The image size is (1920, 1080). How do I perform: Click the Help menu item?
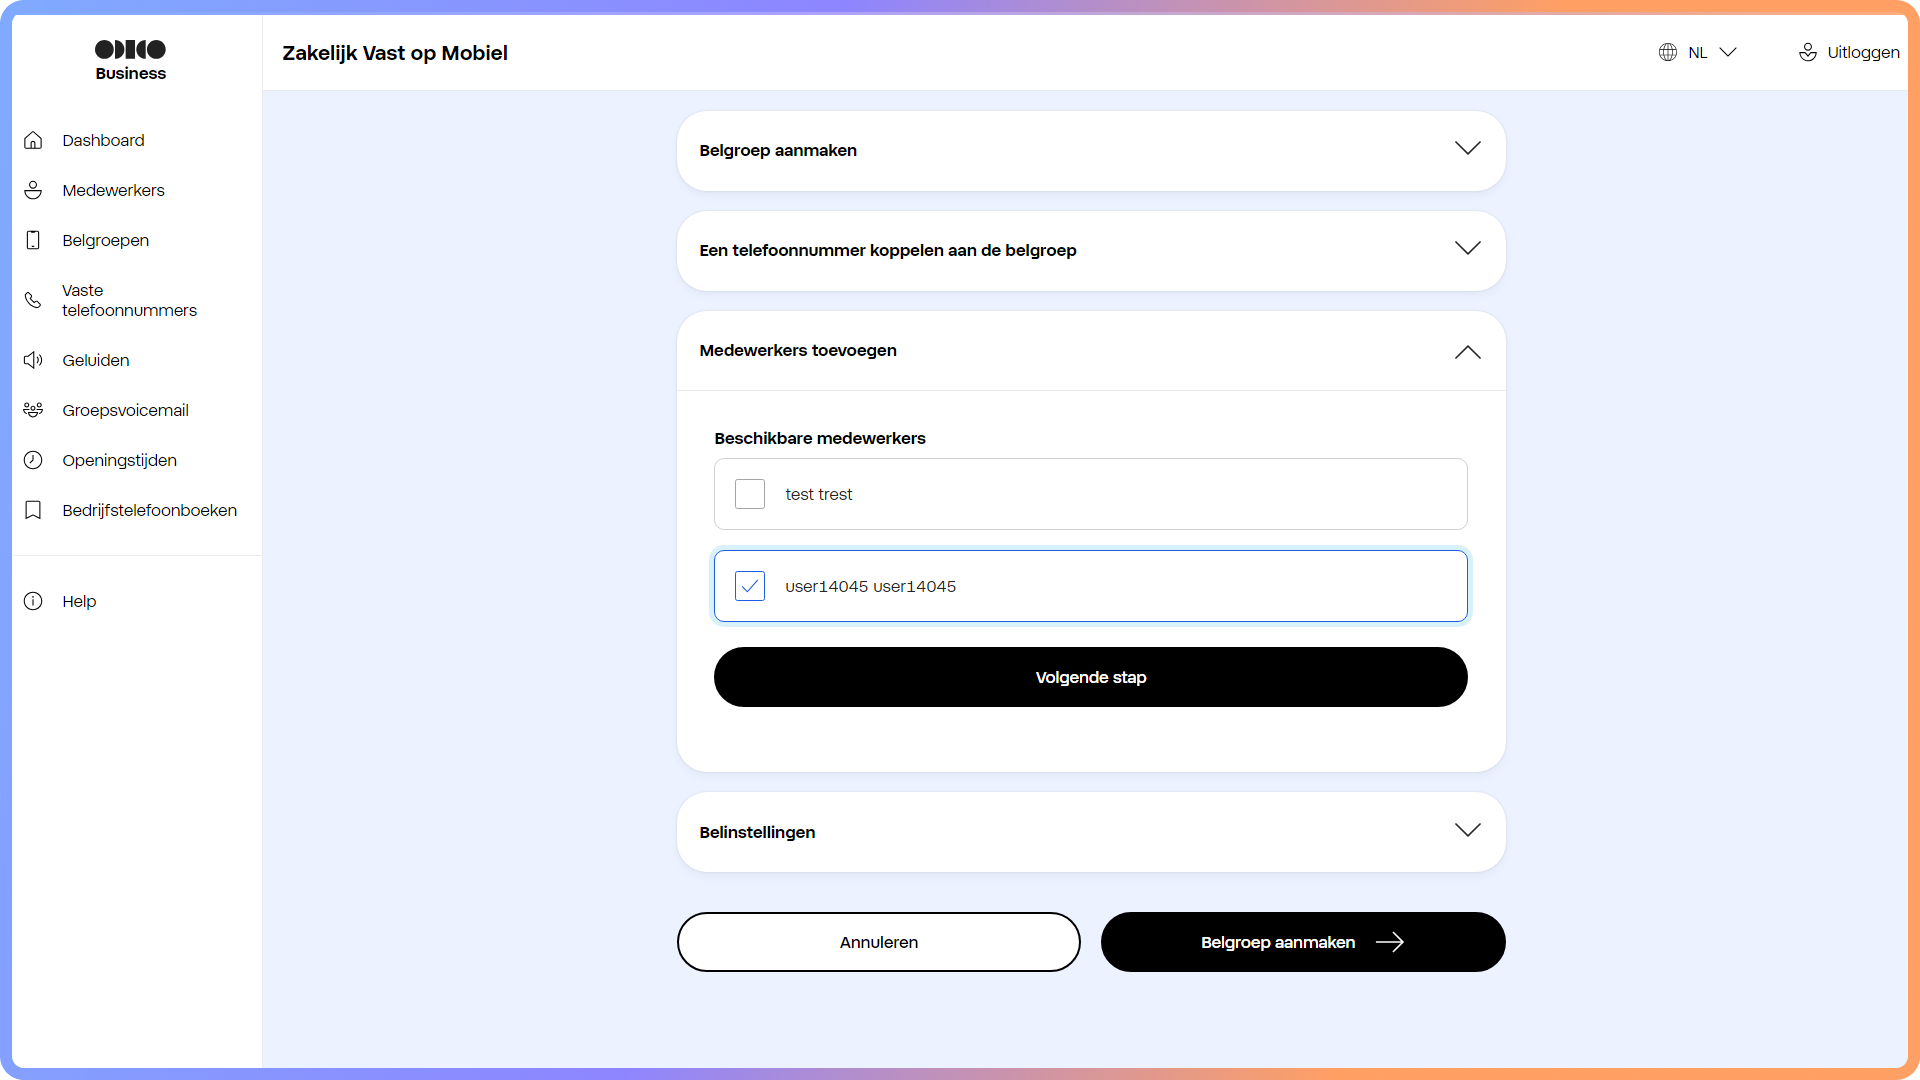coord(78,601)
